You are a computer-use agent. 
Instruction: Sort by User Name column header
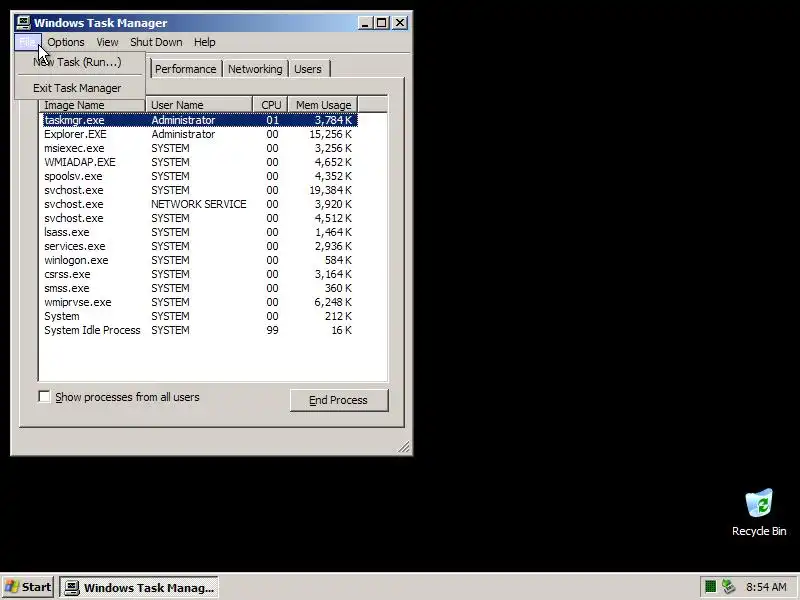(x=199, y=105)
